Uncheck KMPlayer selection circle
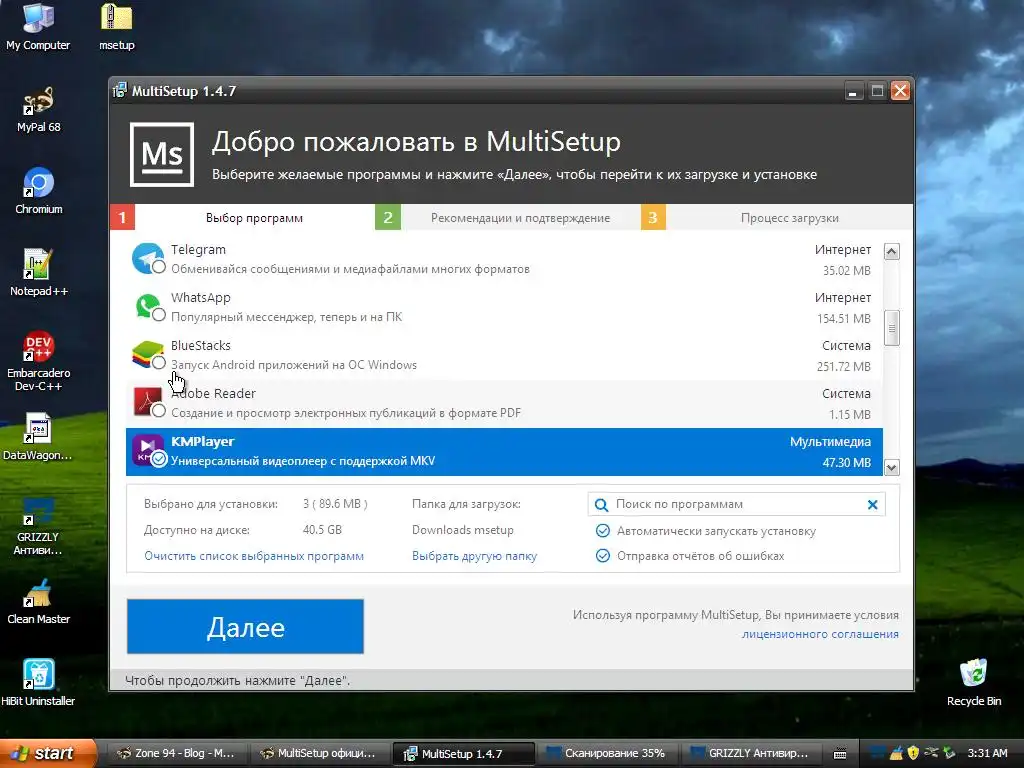This screenshot has height=768, width=1024. pyautogui.click(x=159, y=459)
